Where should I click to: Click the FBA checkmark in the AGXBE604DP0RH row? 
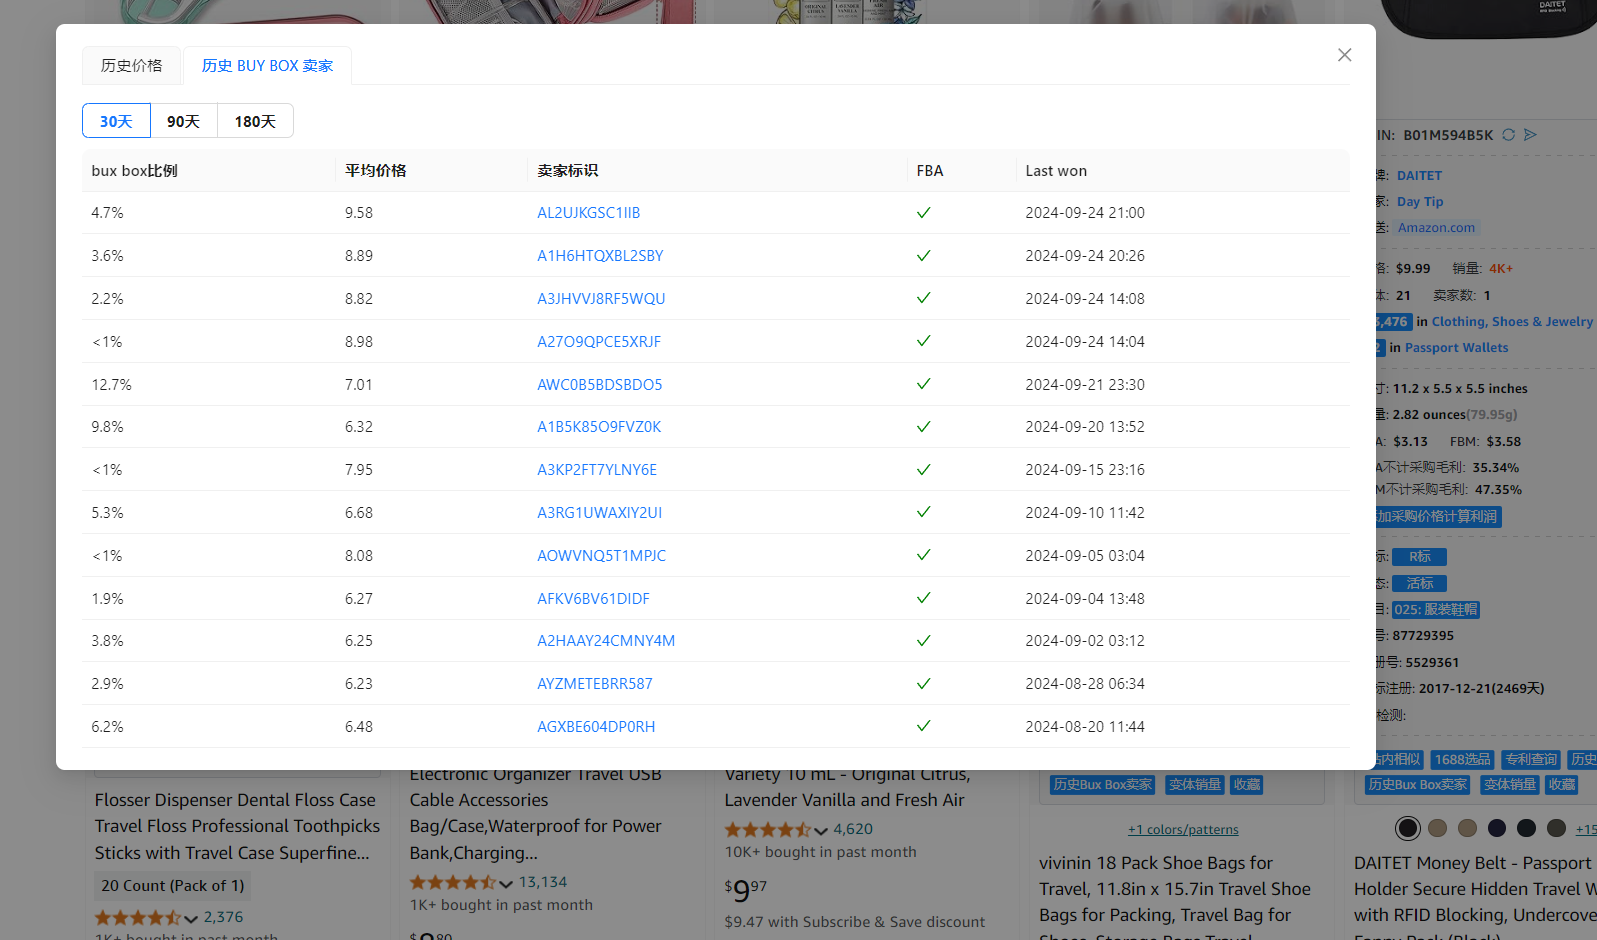[x=923, y=726]
